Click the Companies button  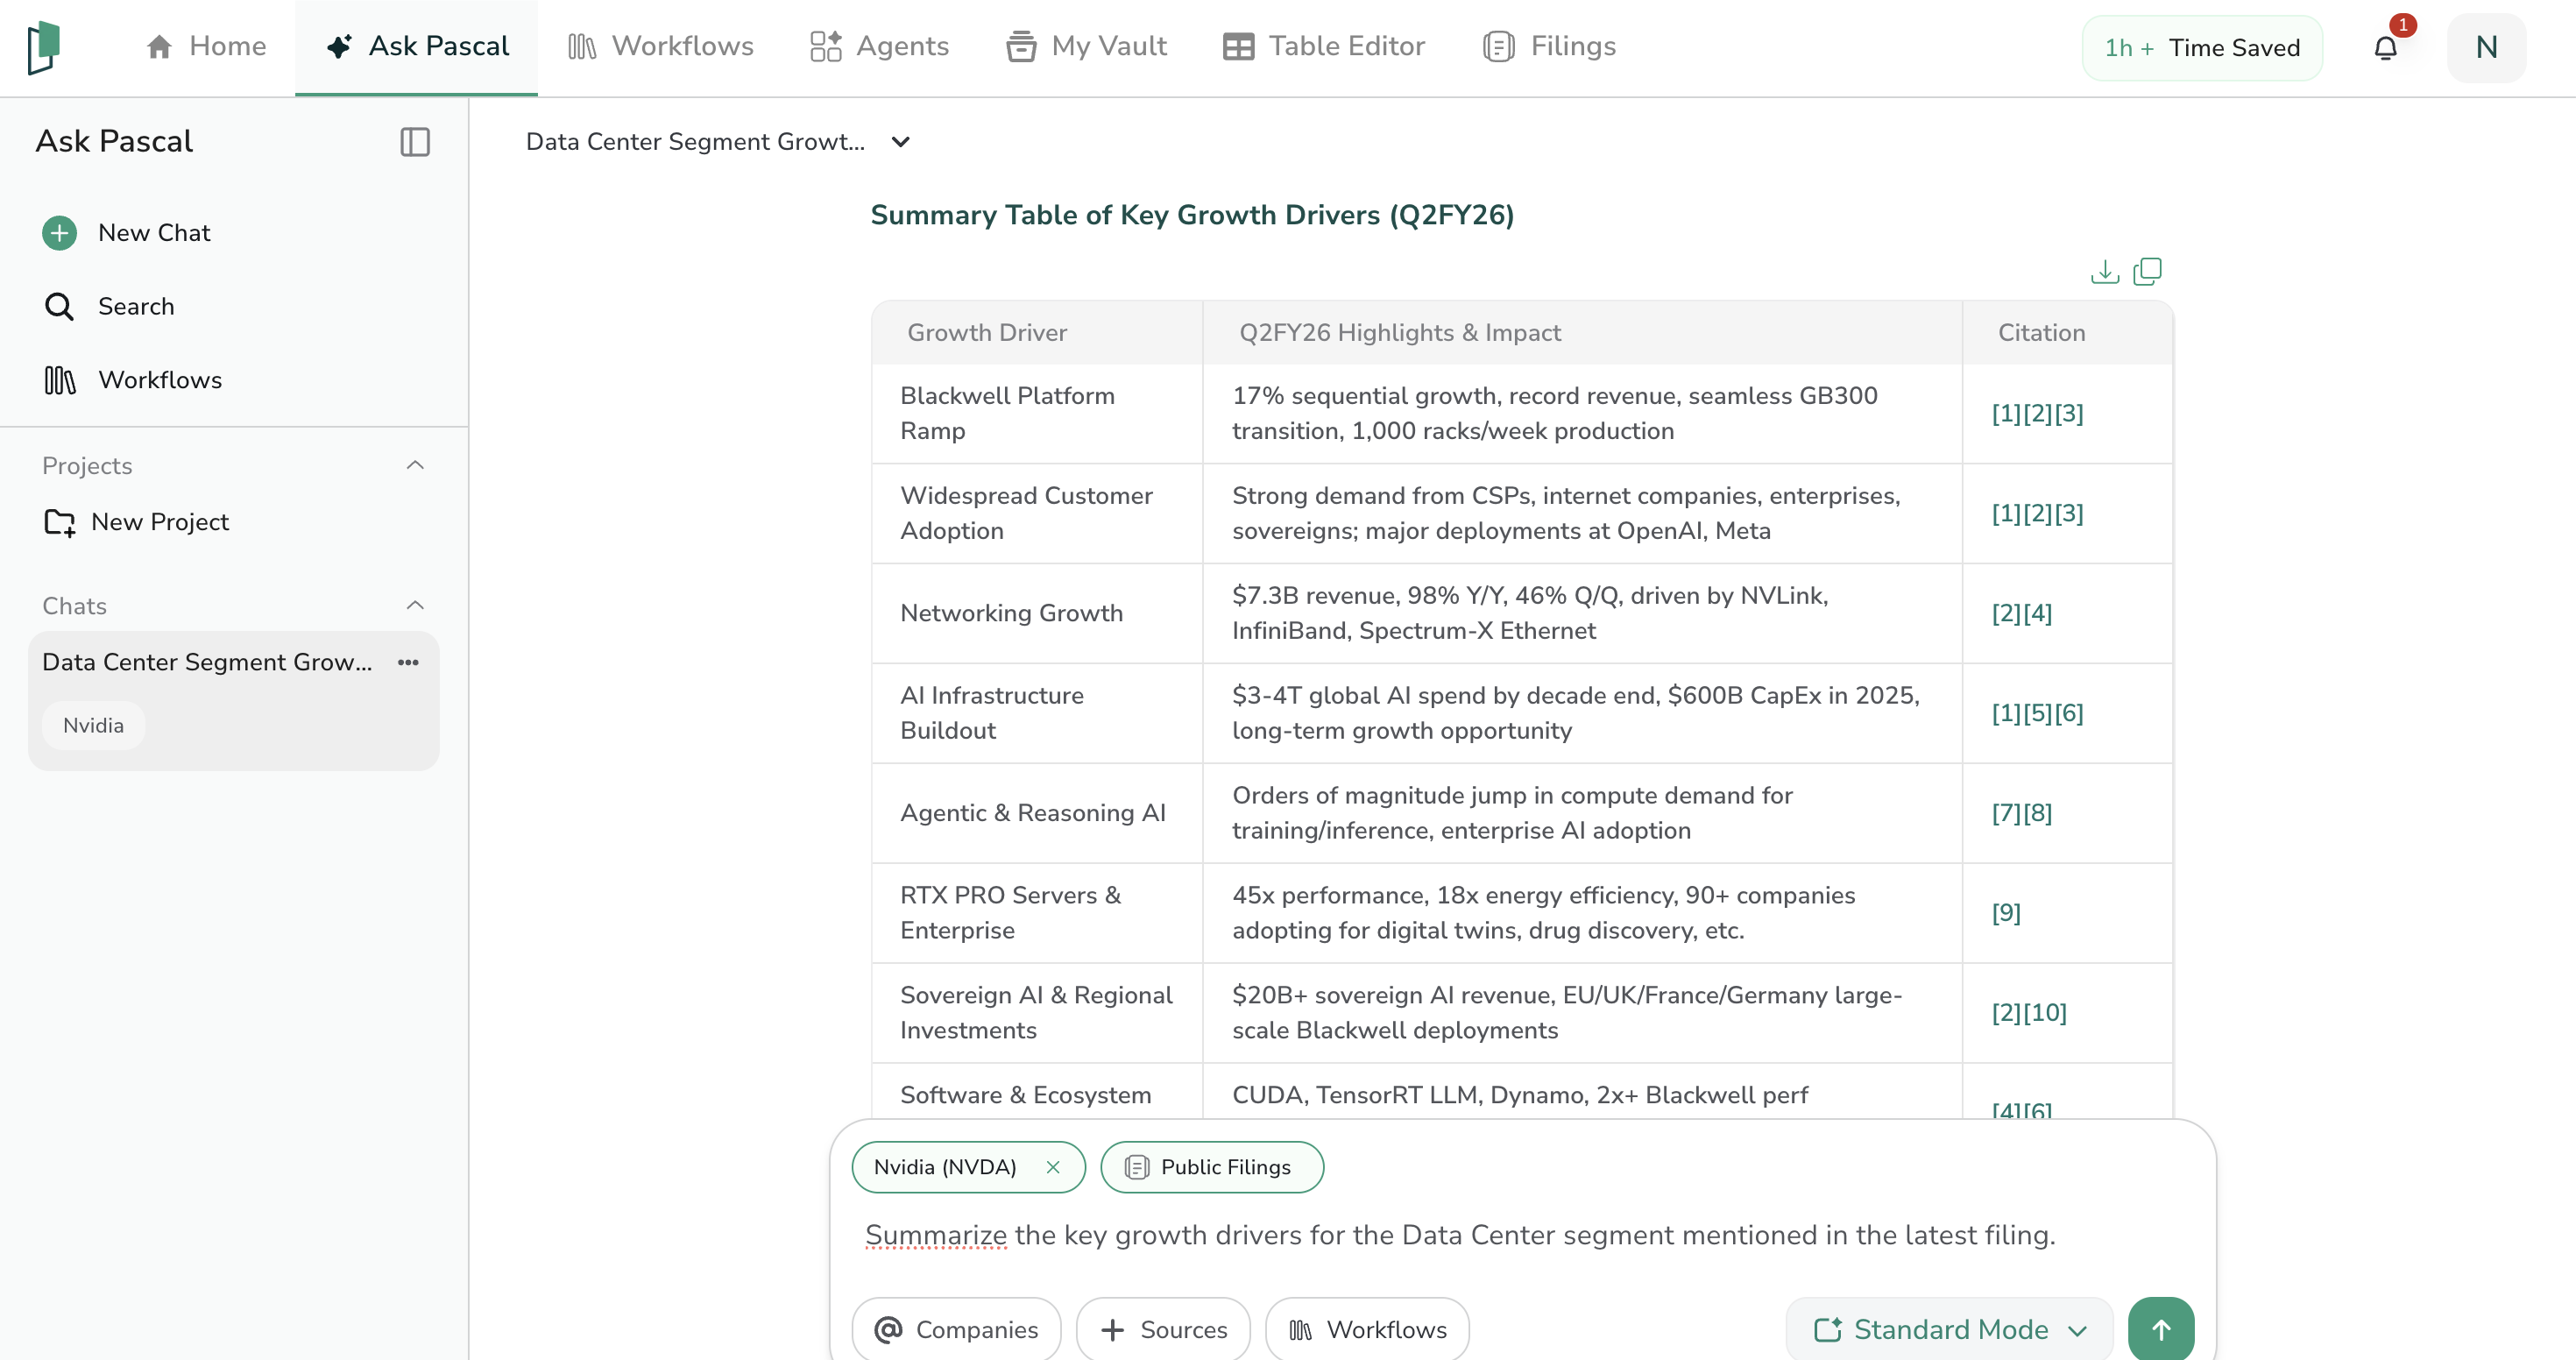coord(956,1329)
